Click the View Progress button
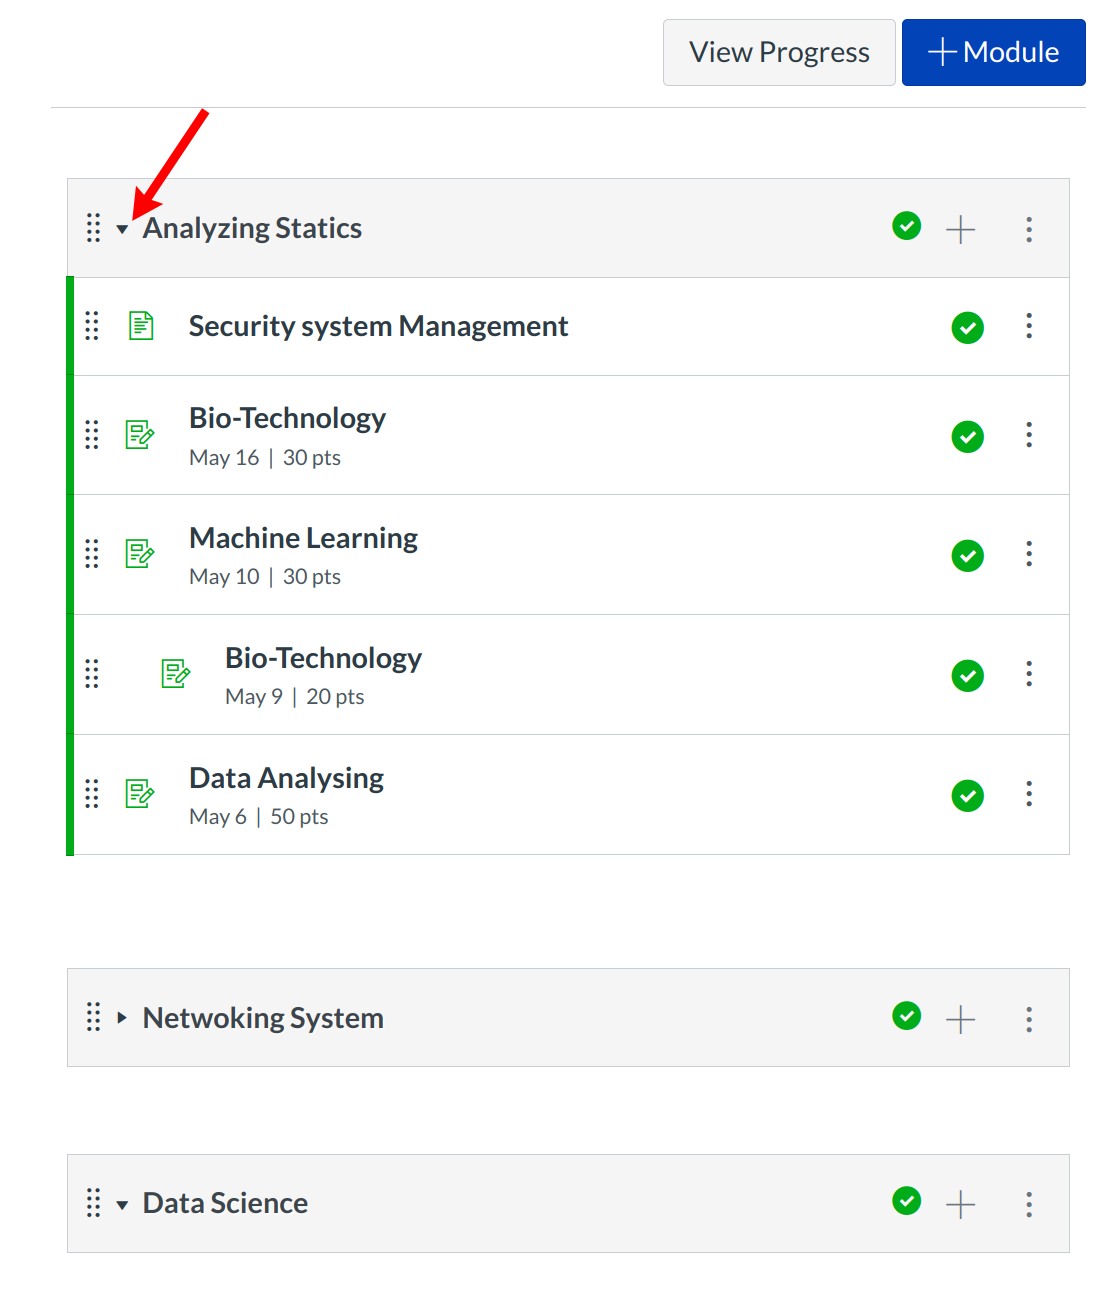 pyautogui.click(x=779, y=52)
